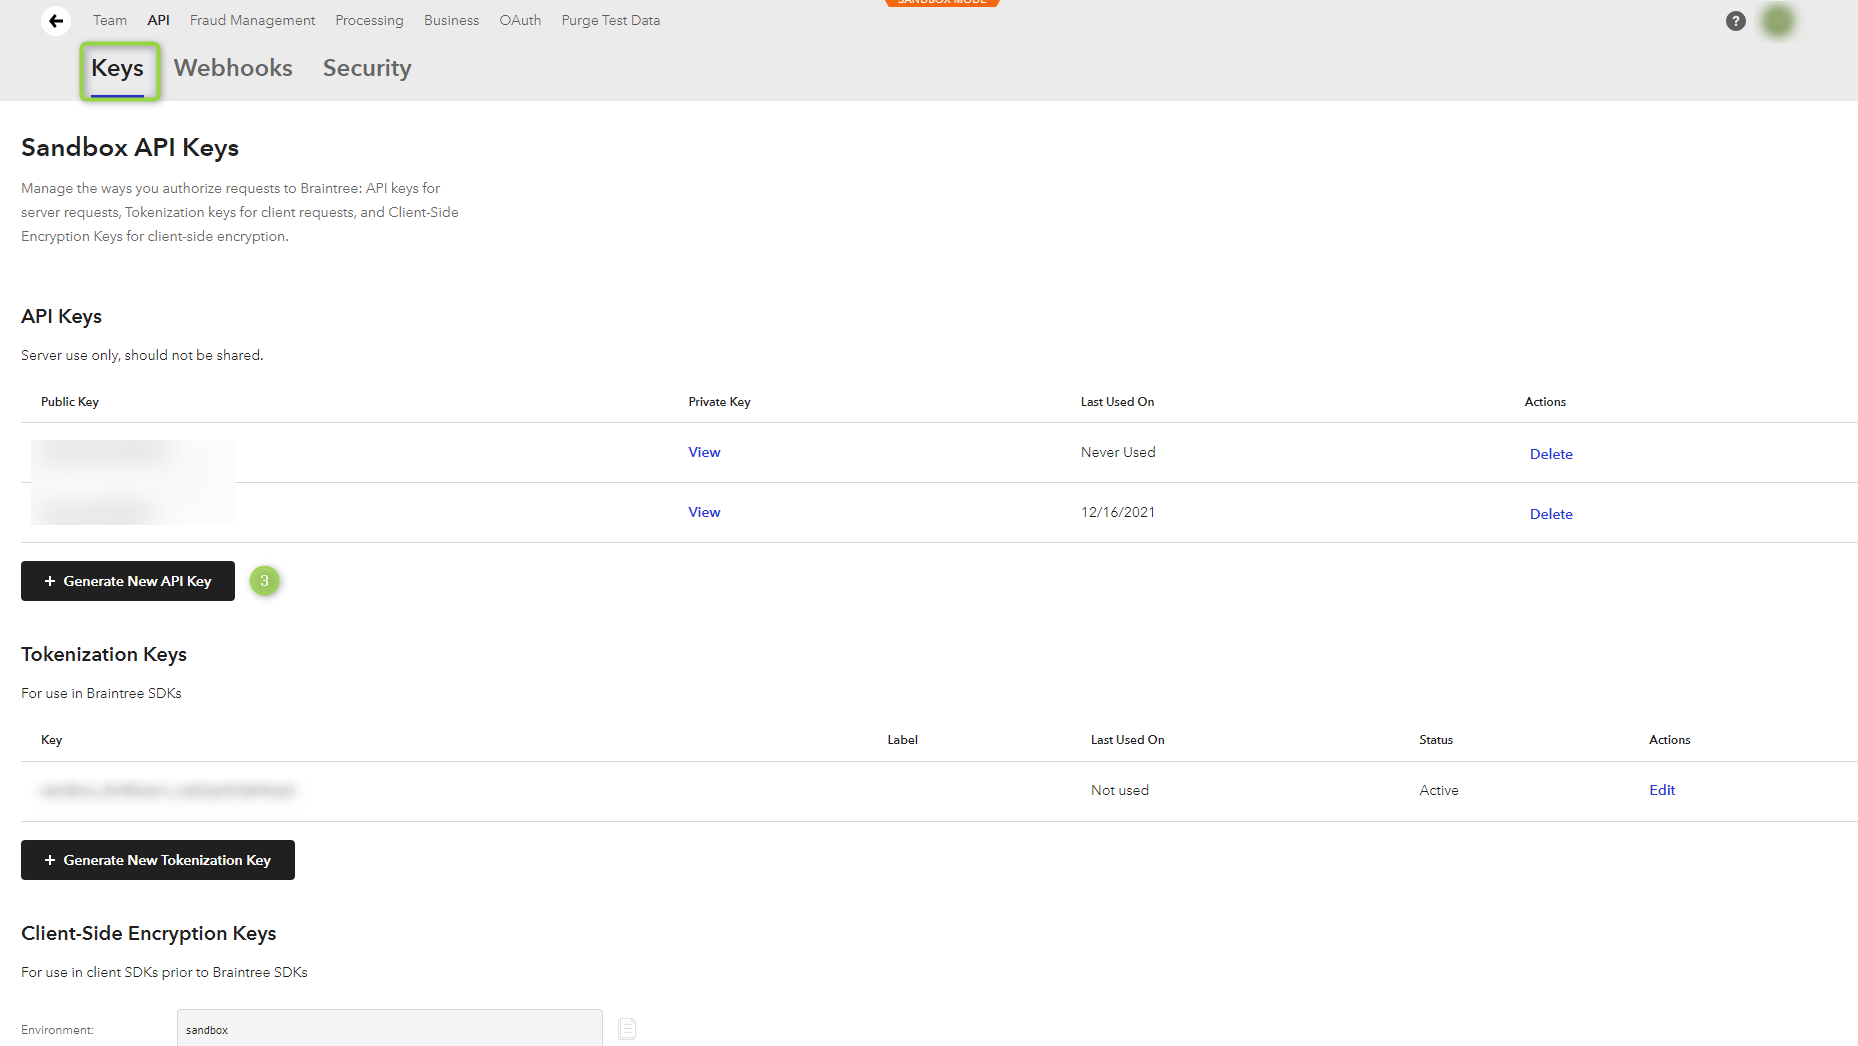This screenshot has width=1858, height=1046.
Task: Click the Tokenization Keys heading
Action: click(x=104, y=654)
